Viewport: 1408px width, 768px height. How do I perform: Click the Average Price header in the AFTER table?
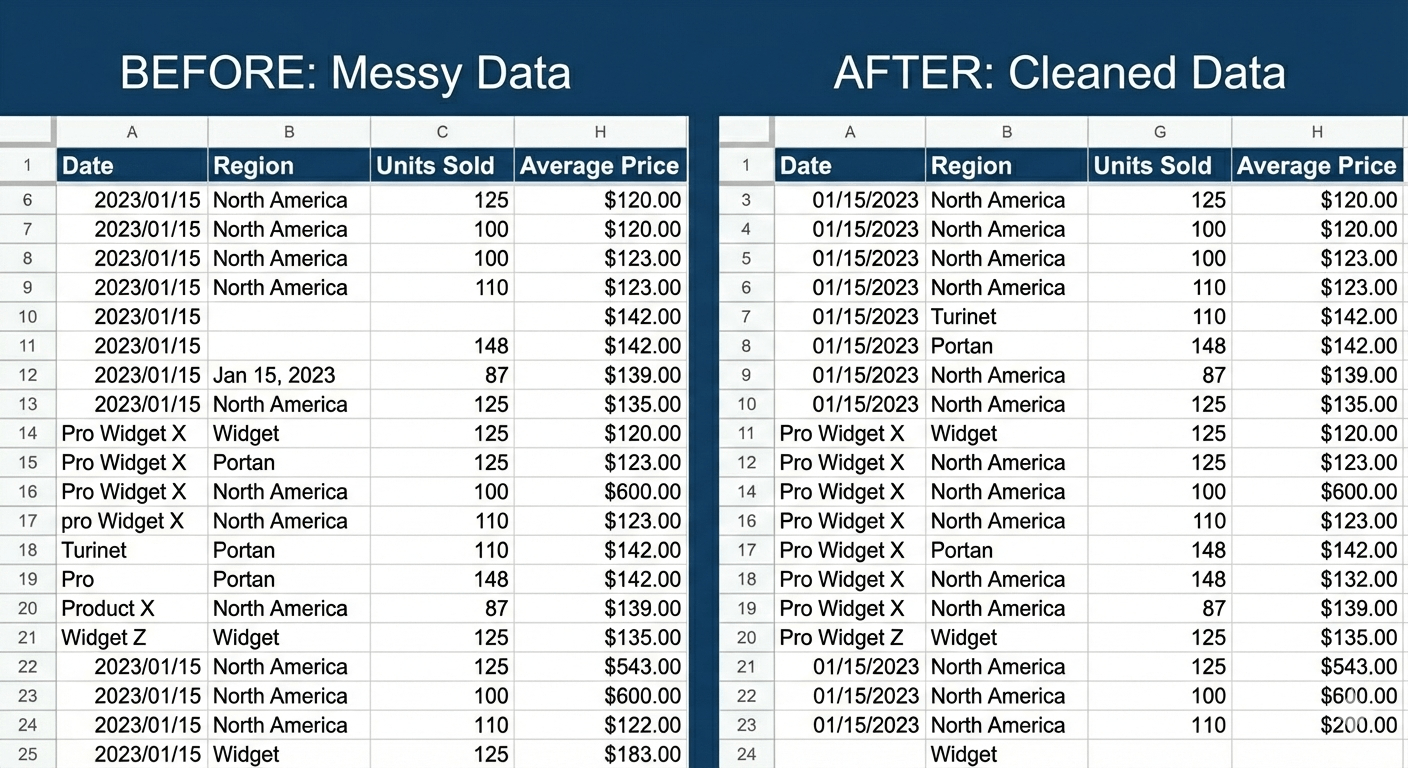tap(1316, 165)
